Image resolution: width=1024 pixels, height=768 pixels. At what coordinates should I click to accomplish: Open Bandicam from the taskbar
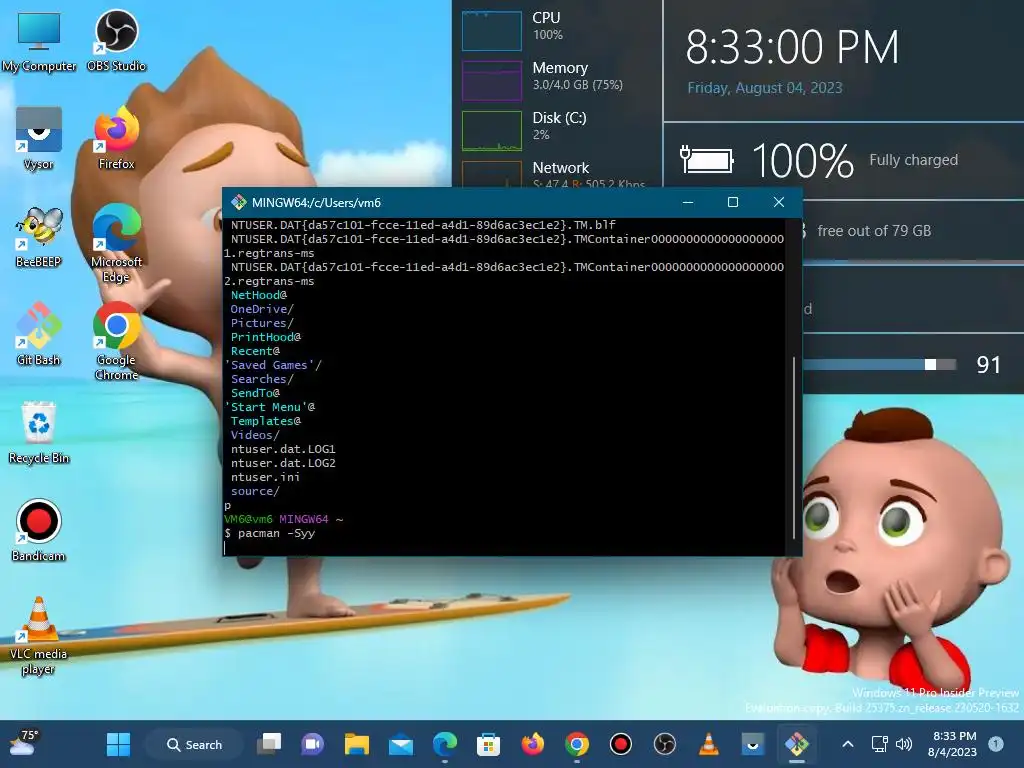pos(620,744)
